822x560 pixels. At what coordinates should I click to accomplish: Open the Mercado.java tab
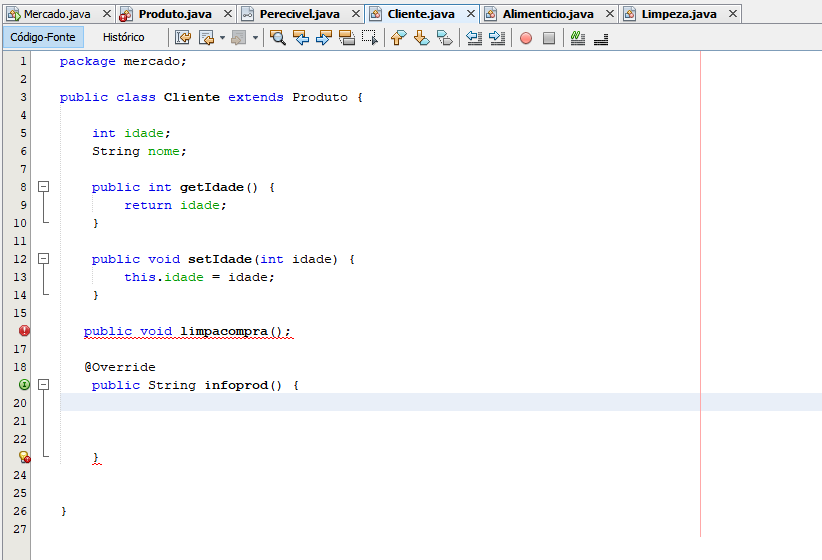(x=57, y=14)
